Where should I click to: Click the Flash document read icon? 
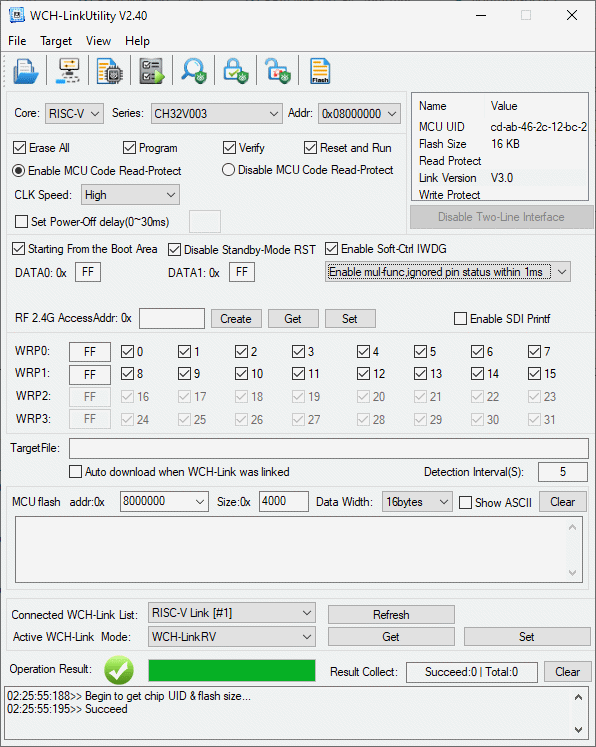click(x=320, y=71)
